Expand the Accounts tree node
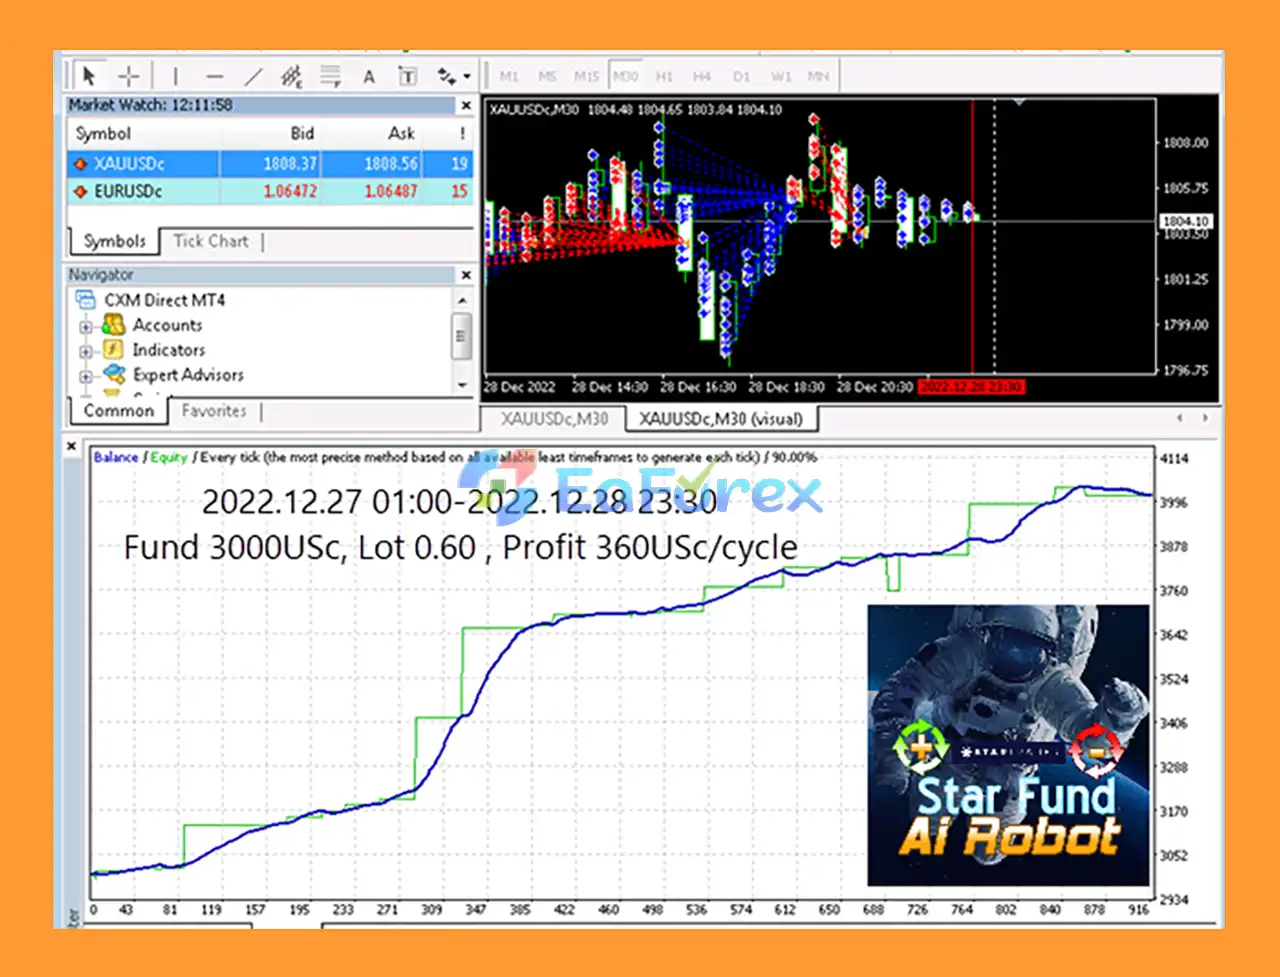Viewport: 1280px width, 977px height. [x=86, y=326]
